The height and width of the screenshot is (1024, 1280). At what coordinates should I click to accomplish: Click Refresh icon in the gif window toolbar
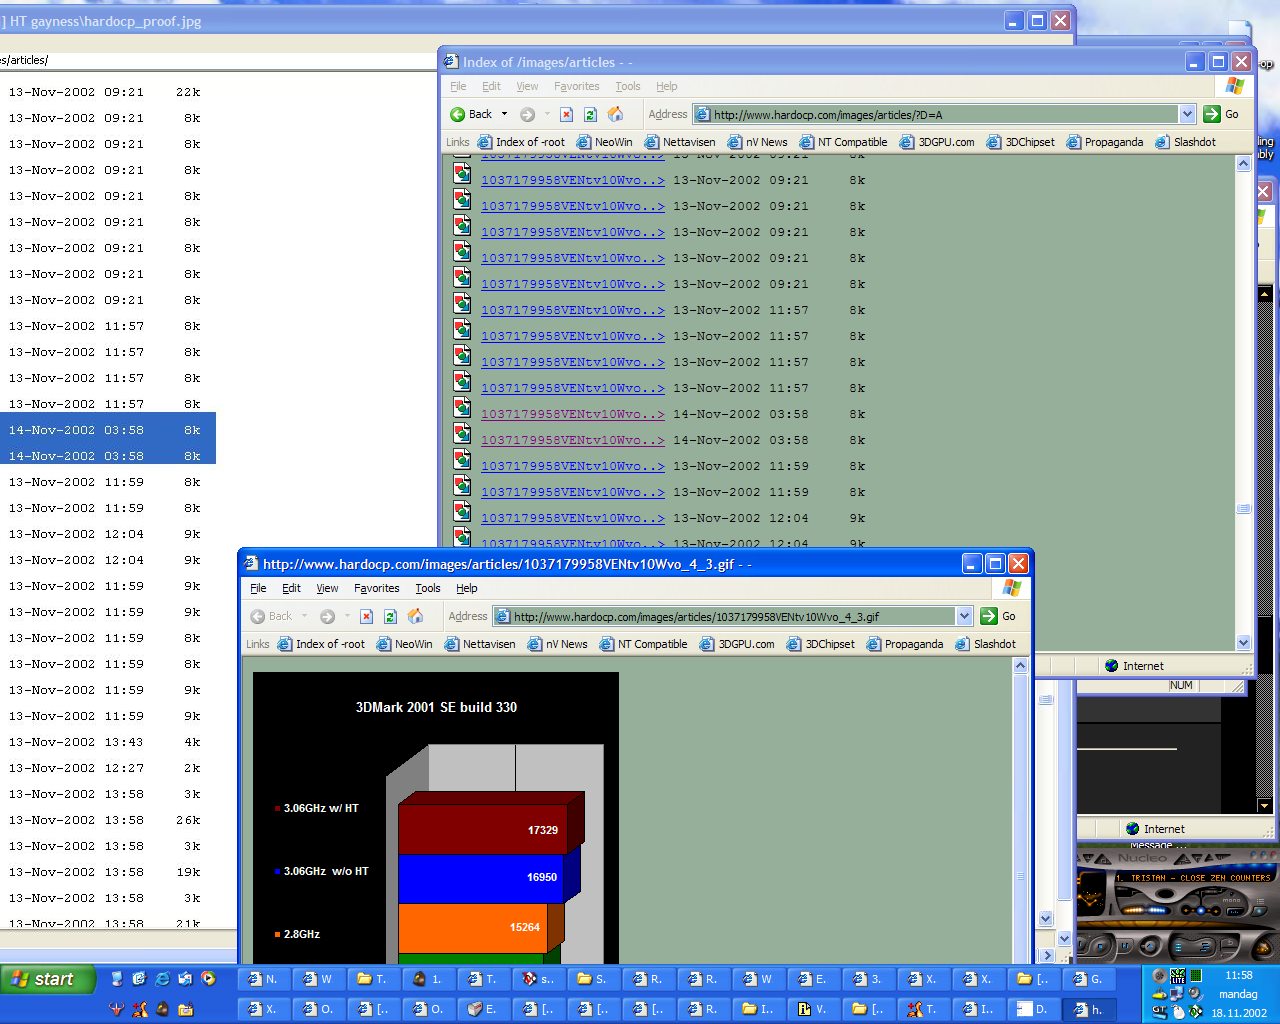[x=391, y=616]
